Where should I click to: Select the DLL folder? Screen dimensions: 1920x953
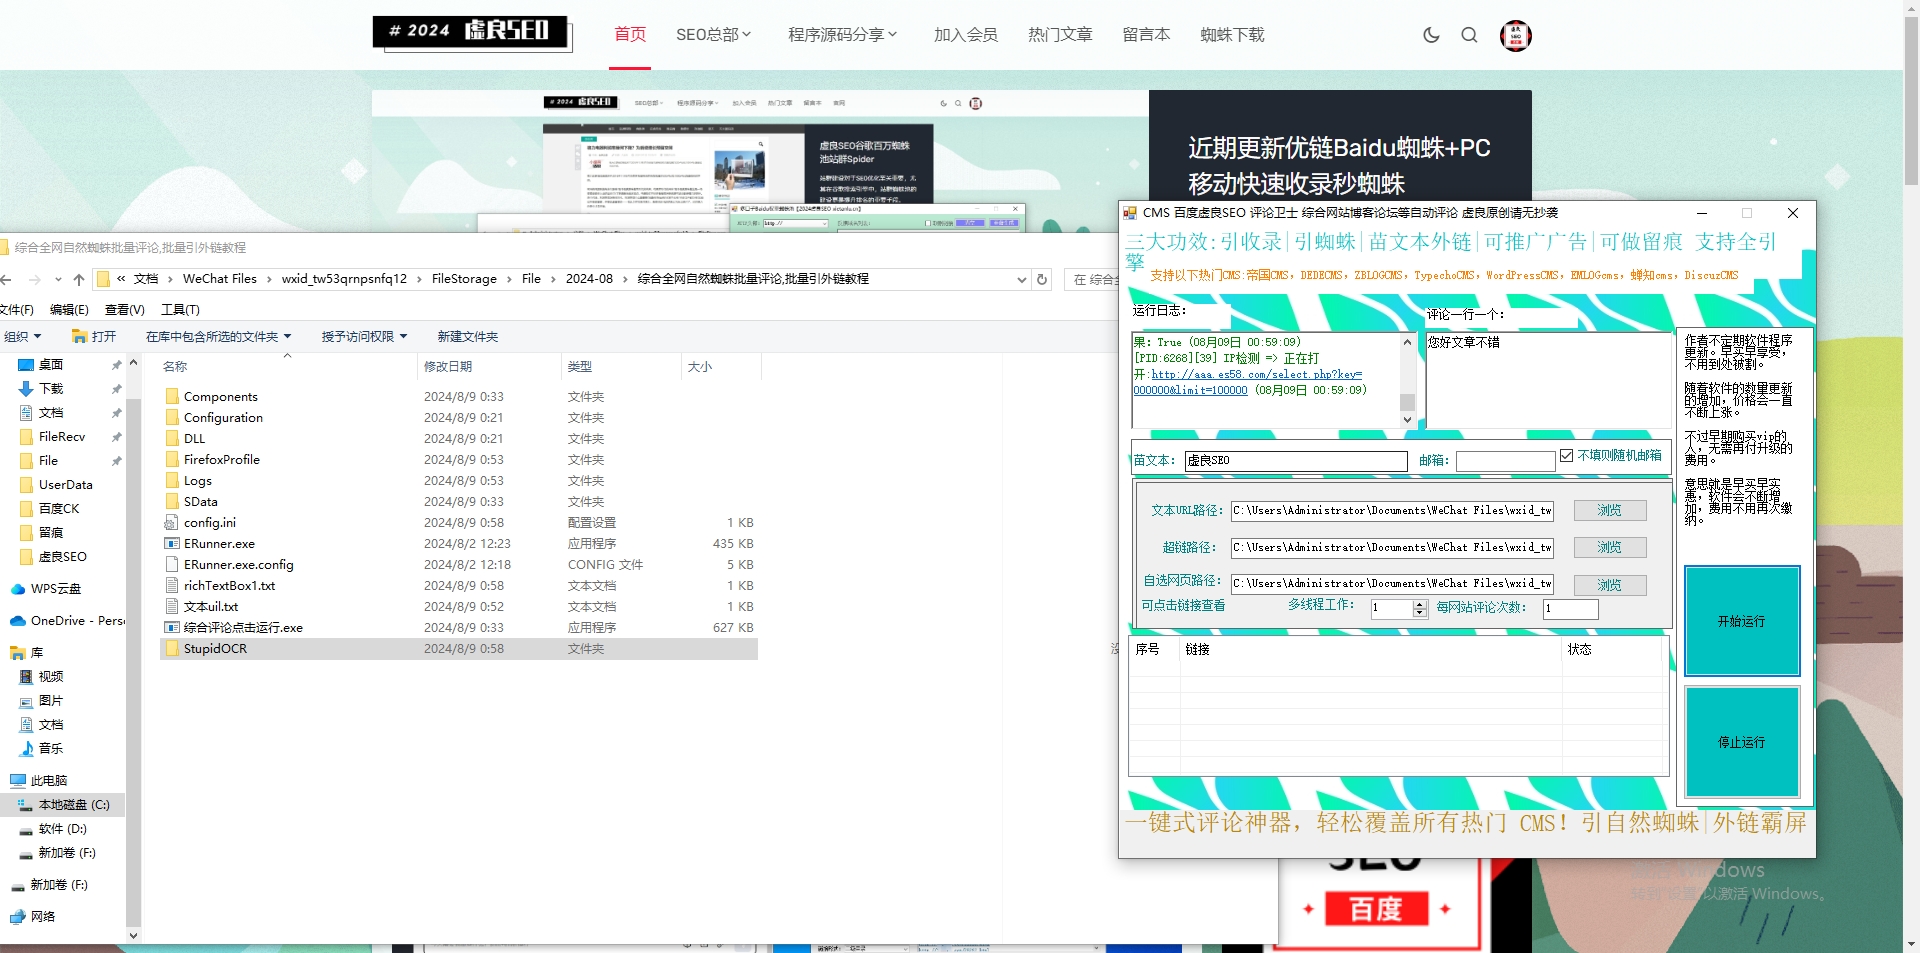194,439
